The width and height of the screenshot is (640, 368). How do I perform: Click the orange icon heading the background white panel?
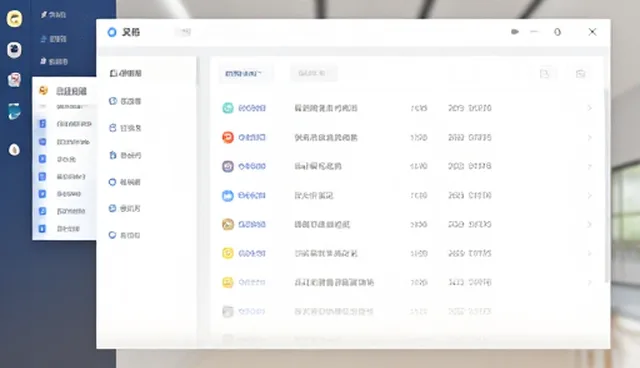(x=43, y=90)
